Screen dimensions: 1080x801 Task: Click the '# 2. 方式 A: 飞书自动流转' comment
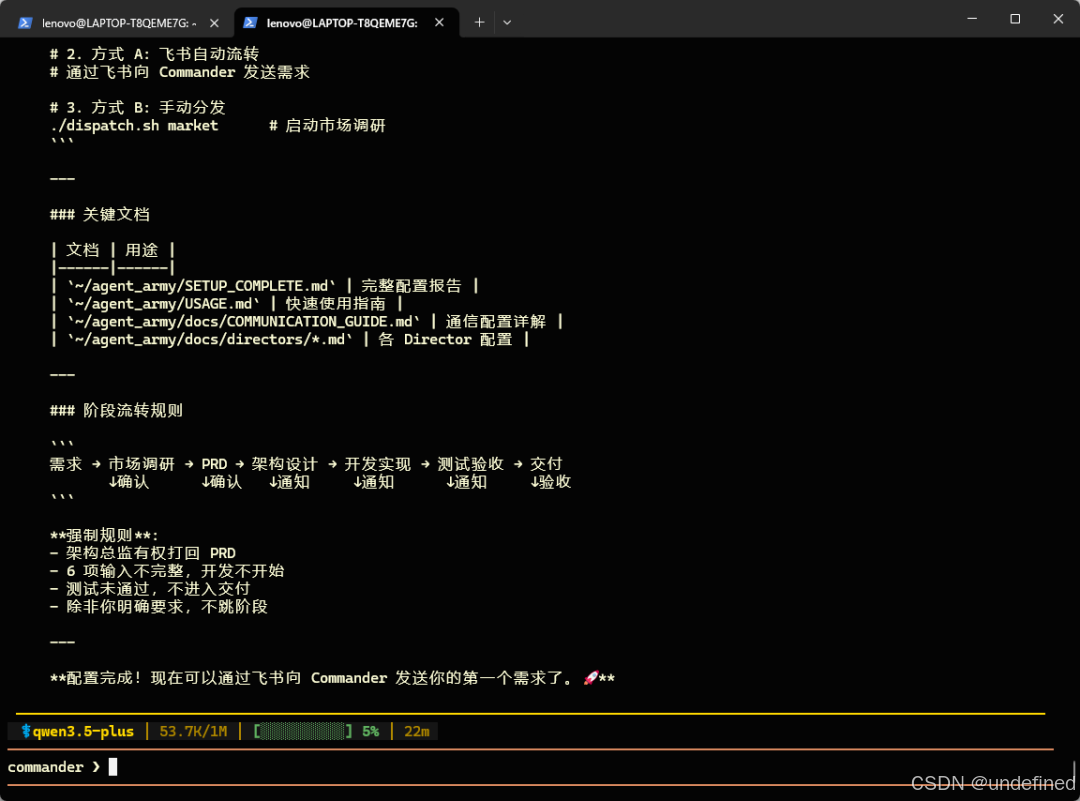pos(154,54)
